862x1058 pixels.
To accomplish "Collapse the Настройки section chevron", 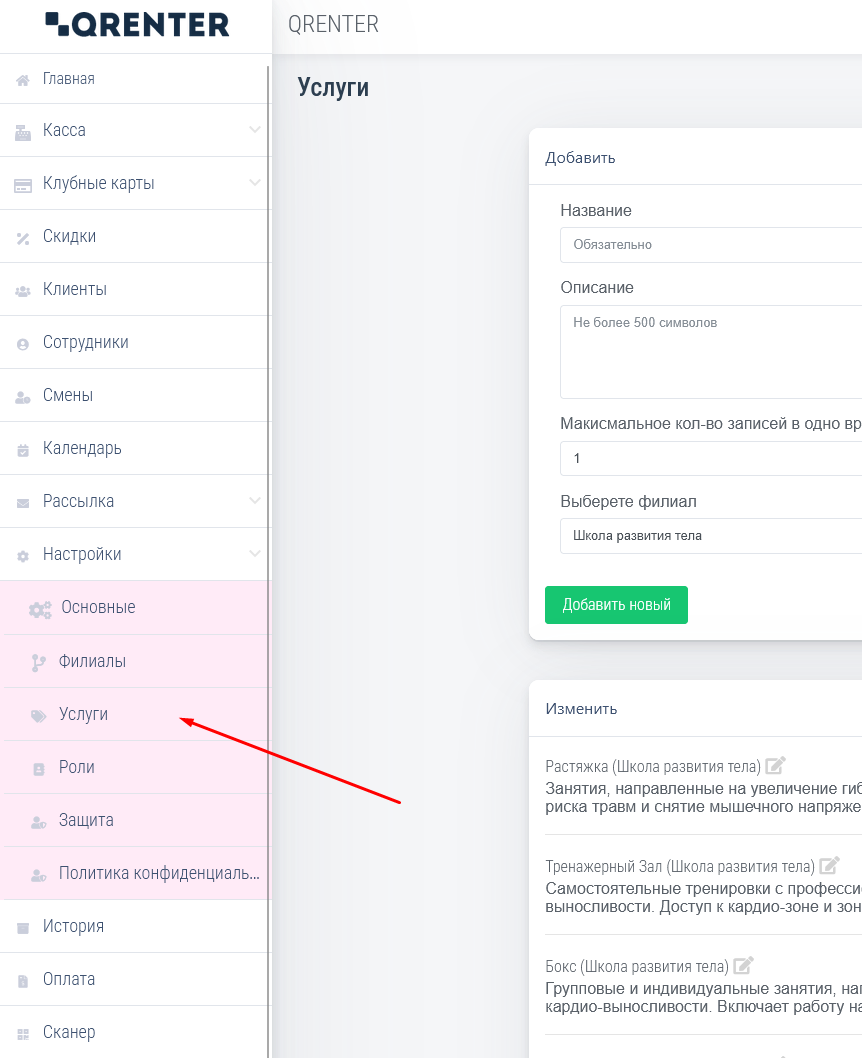I will (x=255, y=554).
